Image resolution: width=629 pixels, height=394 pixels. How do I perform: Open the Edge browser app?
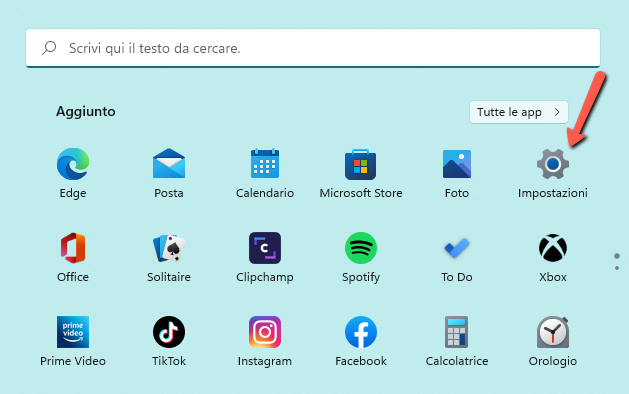(x=73, y=164)
